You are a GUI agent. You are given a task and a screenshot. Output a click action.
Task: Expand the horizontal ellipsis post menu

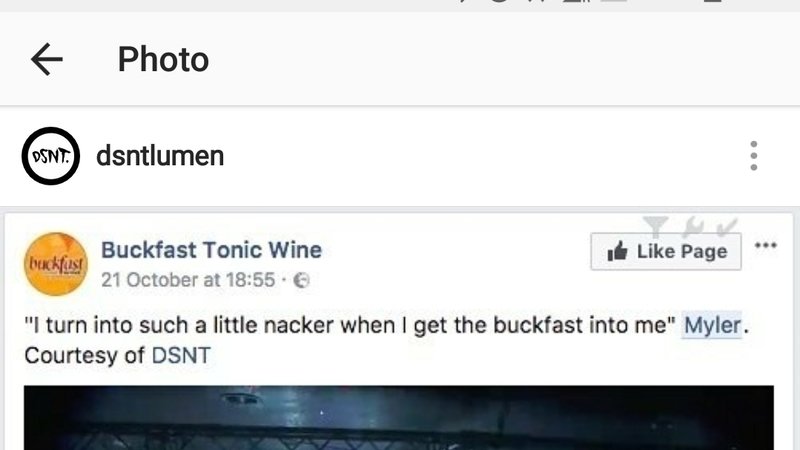766,245
